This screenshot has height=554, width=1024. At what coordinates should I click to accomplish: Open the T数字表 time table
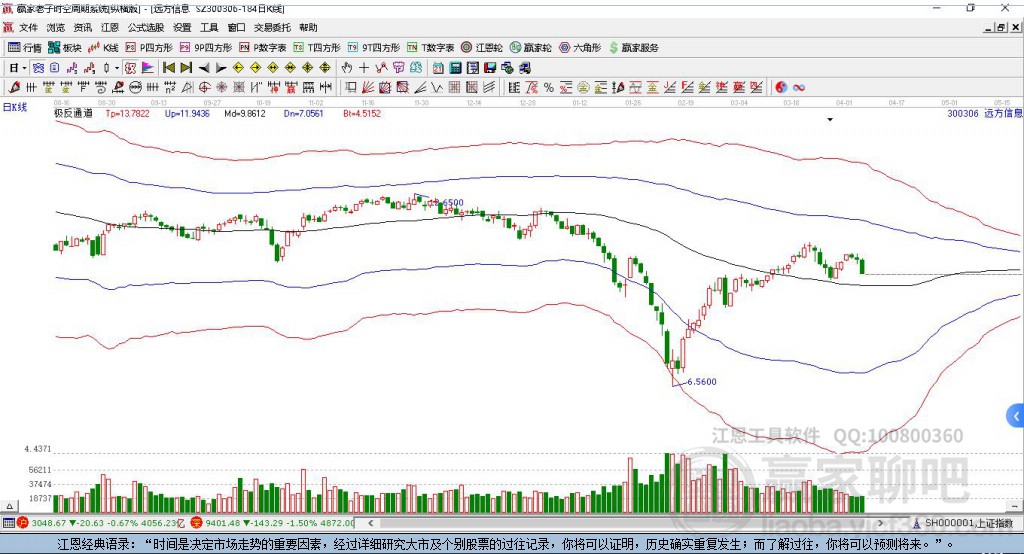pyautogui.click(x=430, y=48)
